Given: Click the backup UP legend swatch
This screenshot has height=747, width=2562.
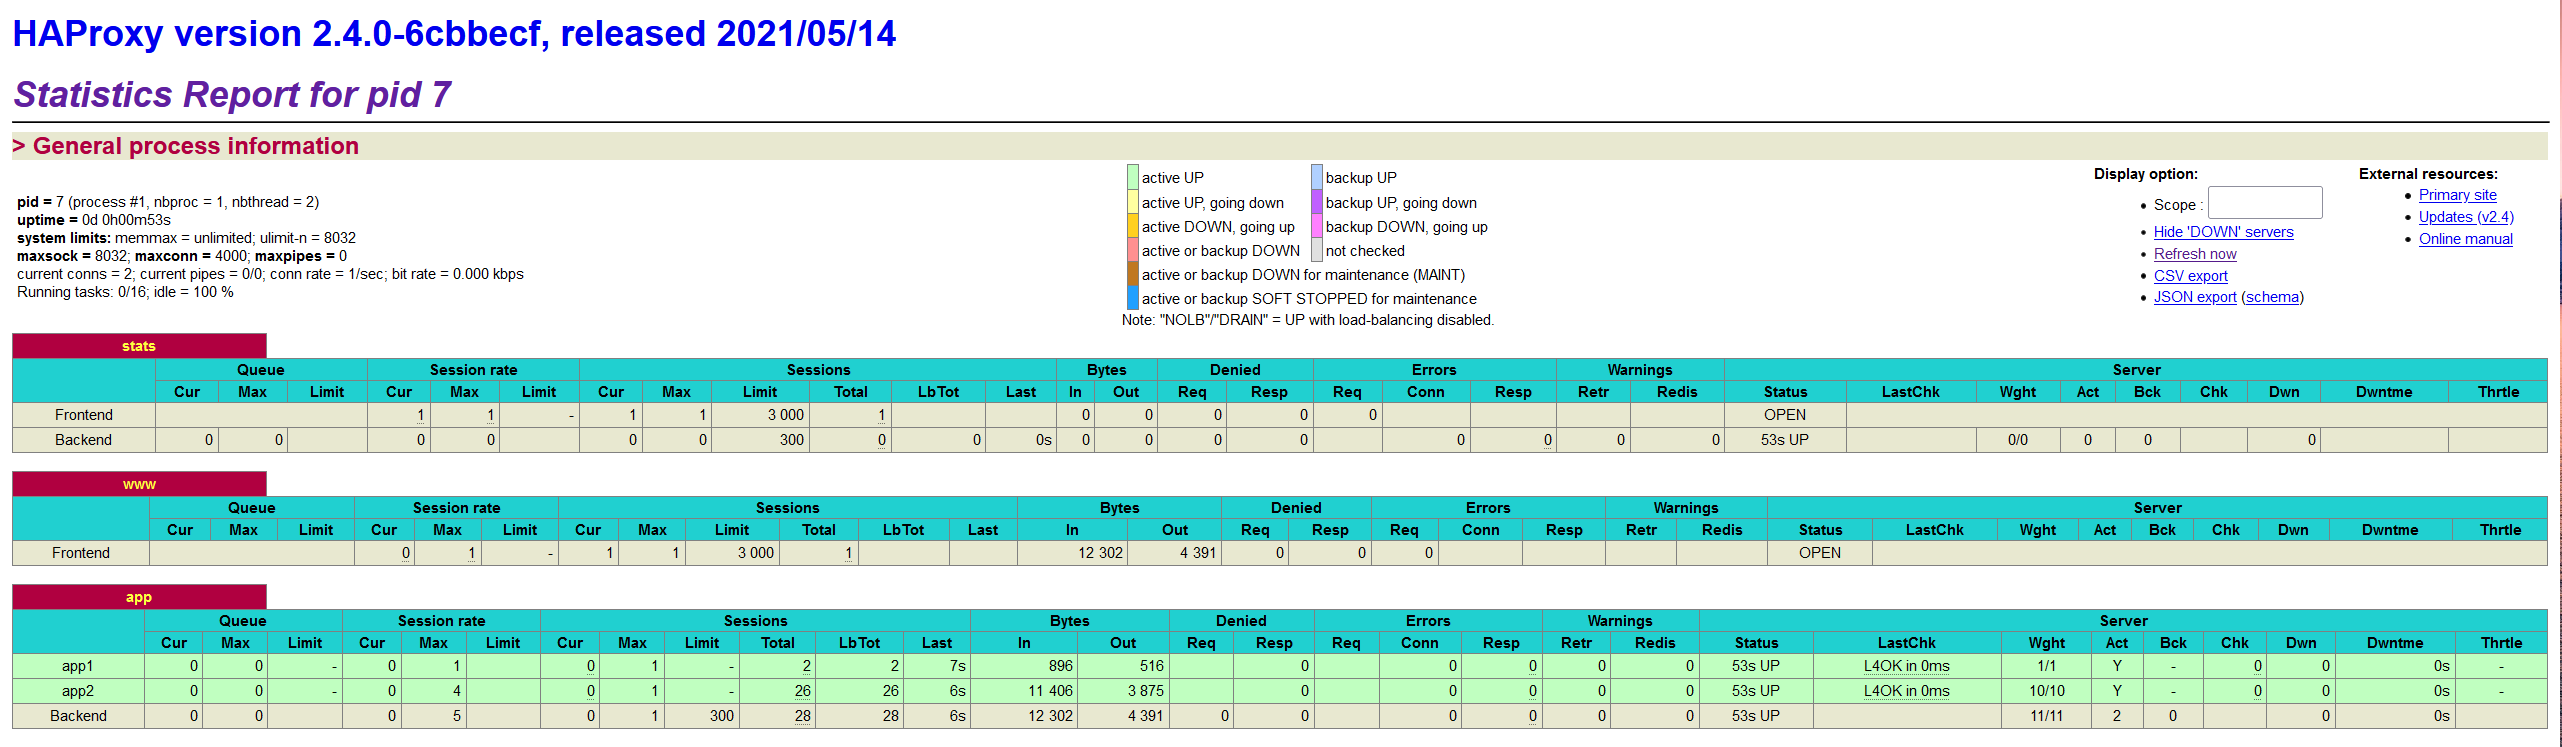Looking at the screenshot, I should (1317, 177).
